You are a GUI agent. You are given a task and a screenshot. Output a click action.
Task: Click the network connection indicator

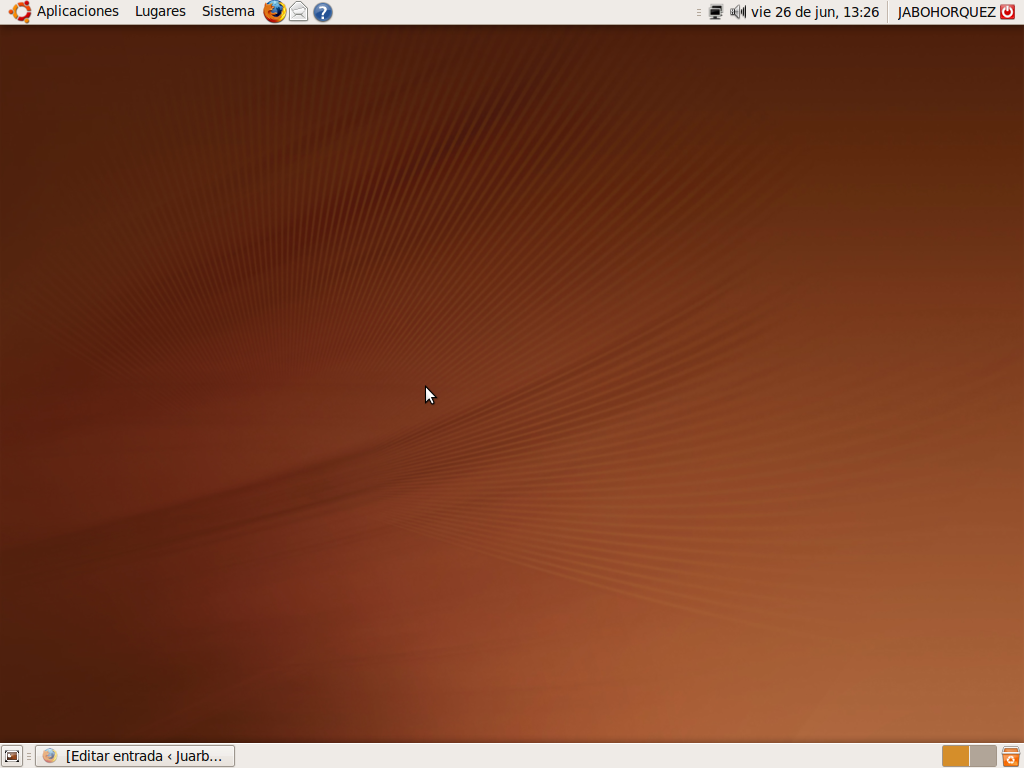pyautogui.click(x=716, y=12)
